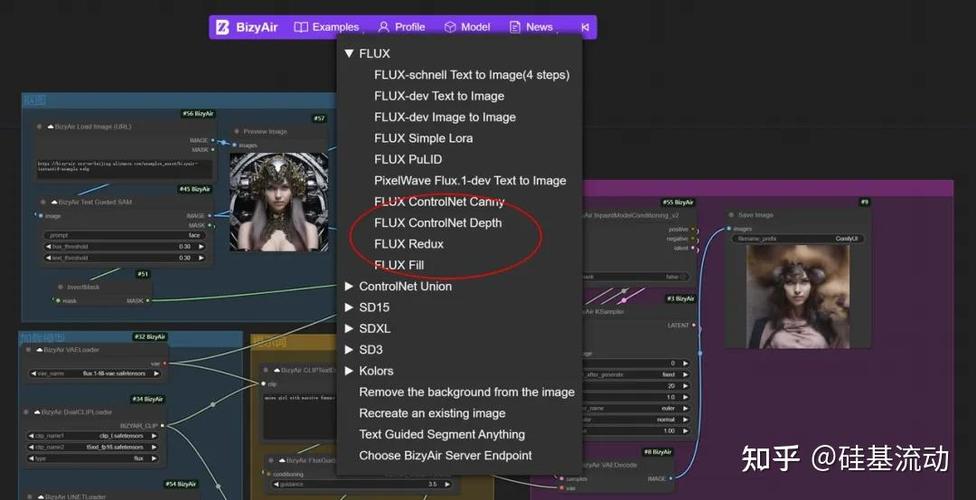Click the Profile person icon
Image resolution: width=976 pixels, height=500 pixels.
pos(383,27)
